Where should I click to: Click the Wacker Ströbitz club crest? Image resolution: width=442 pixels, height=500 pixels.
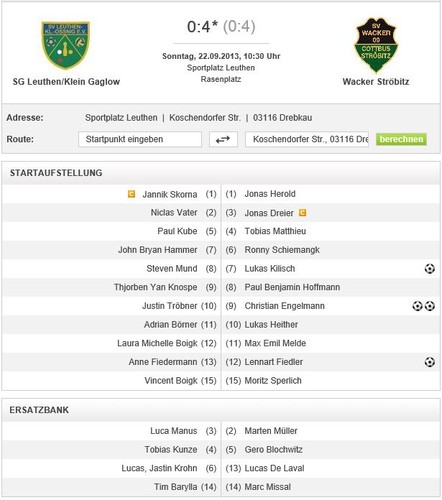(x=376, y=45)
